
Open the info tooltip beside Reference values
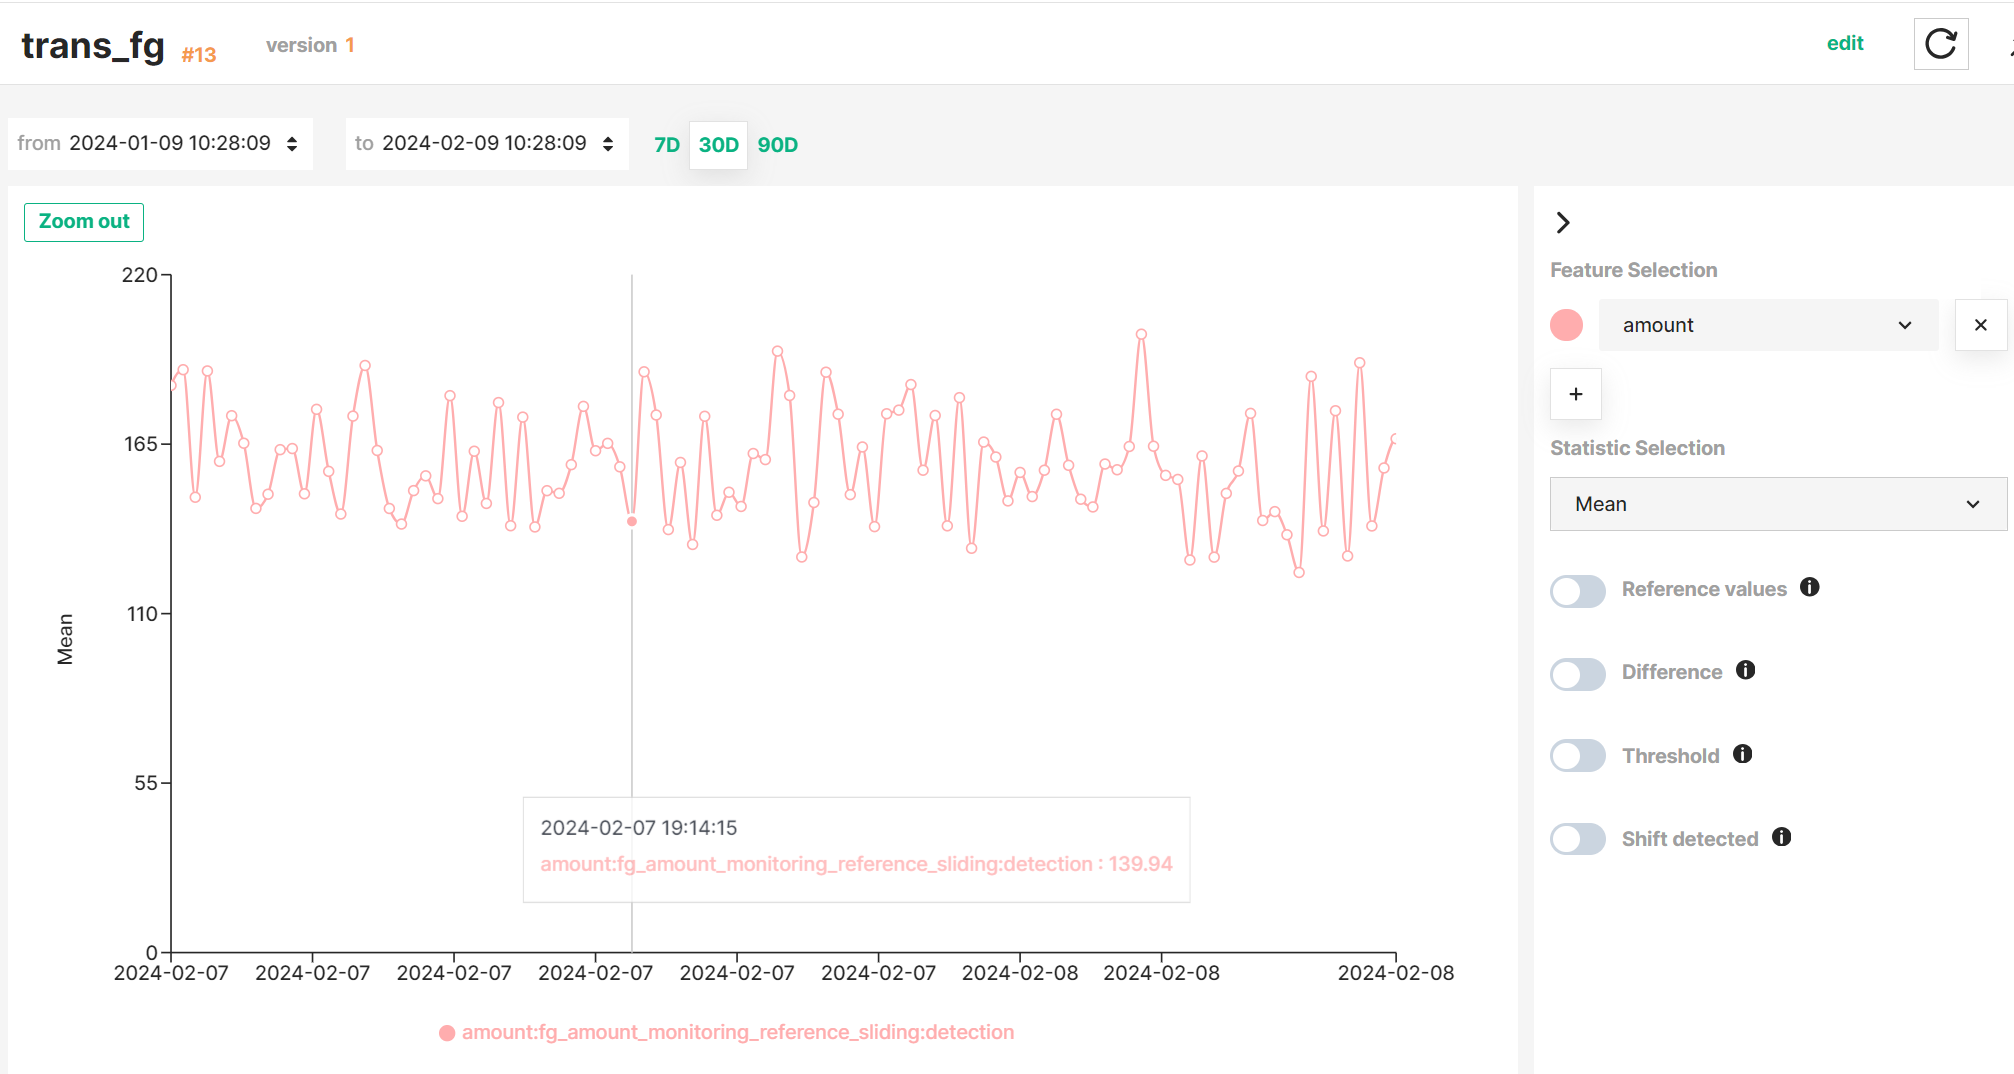(x=1810, y=588)
